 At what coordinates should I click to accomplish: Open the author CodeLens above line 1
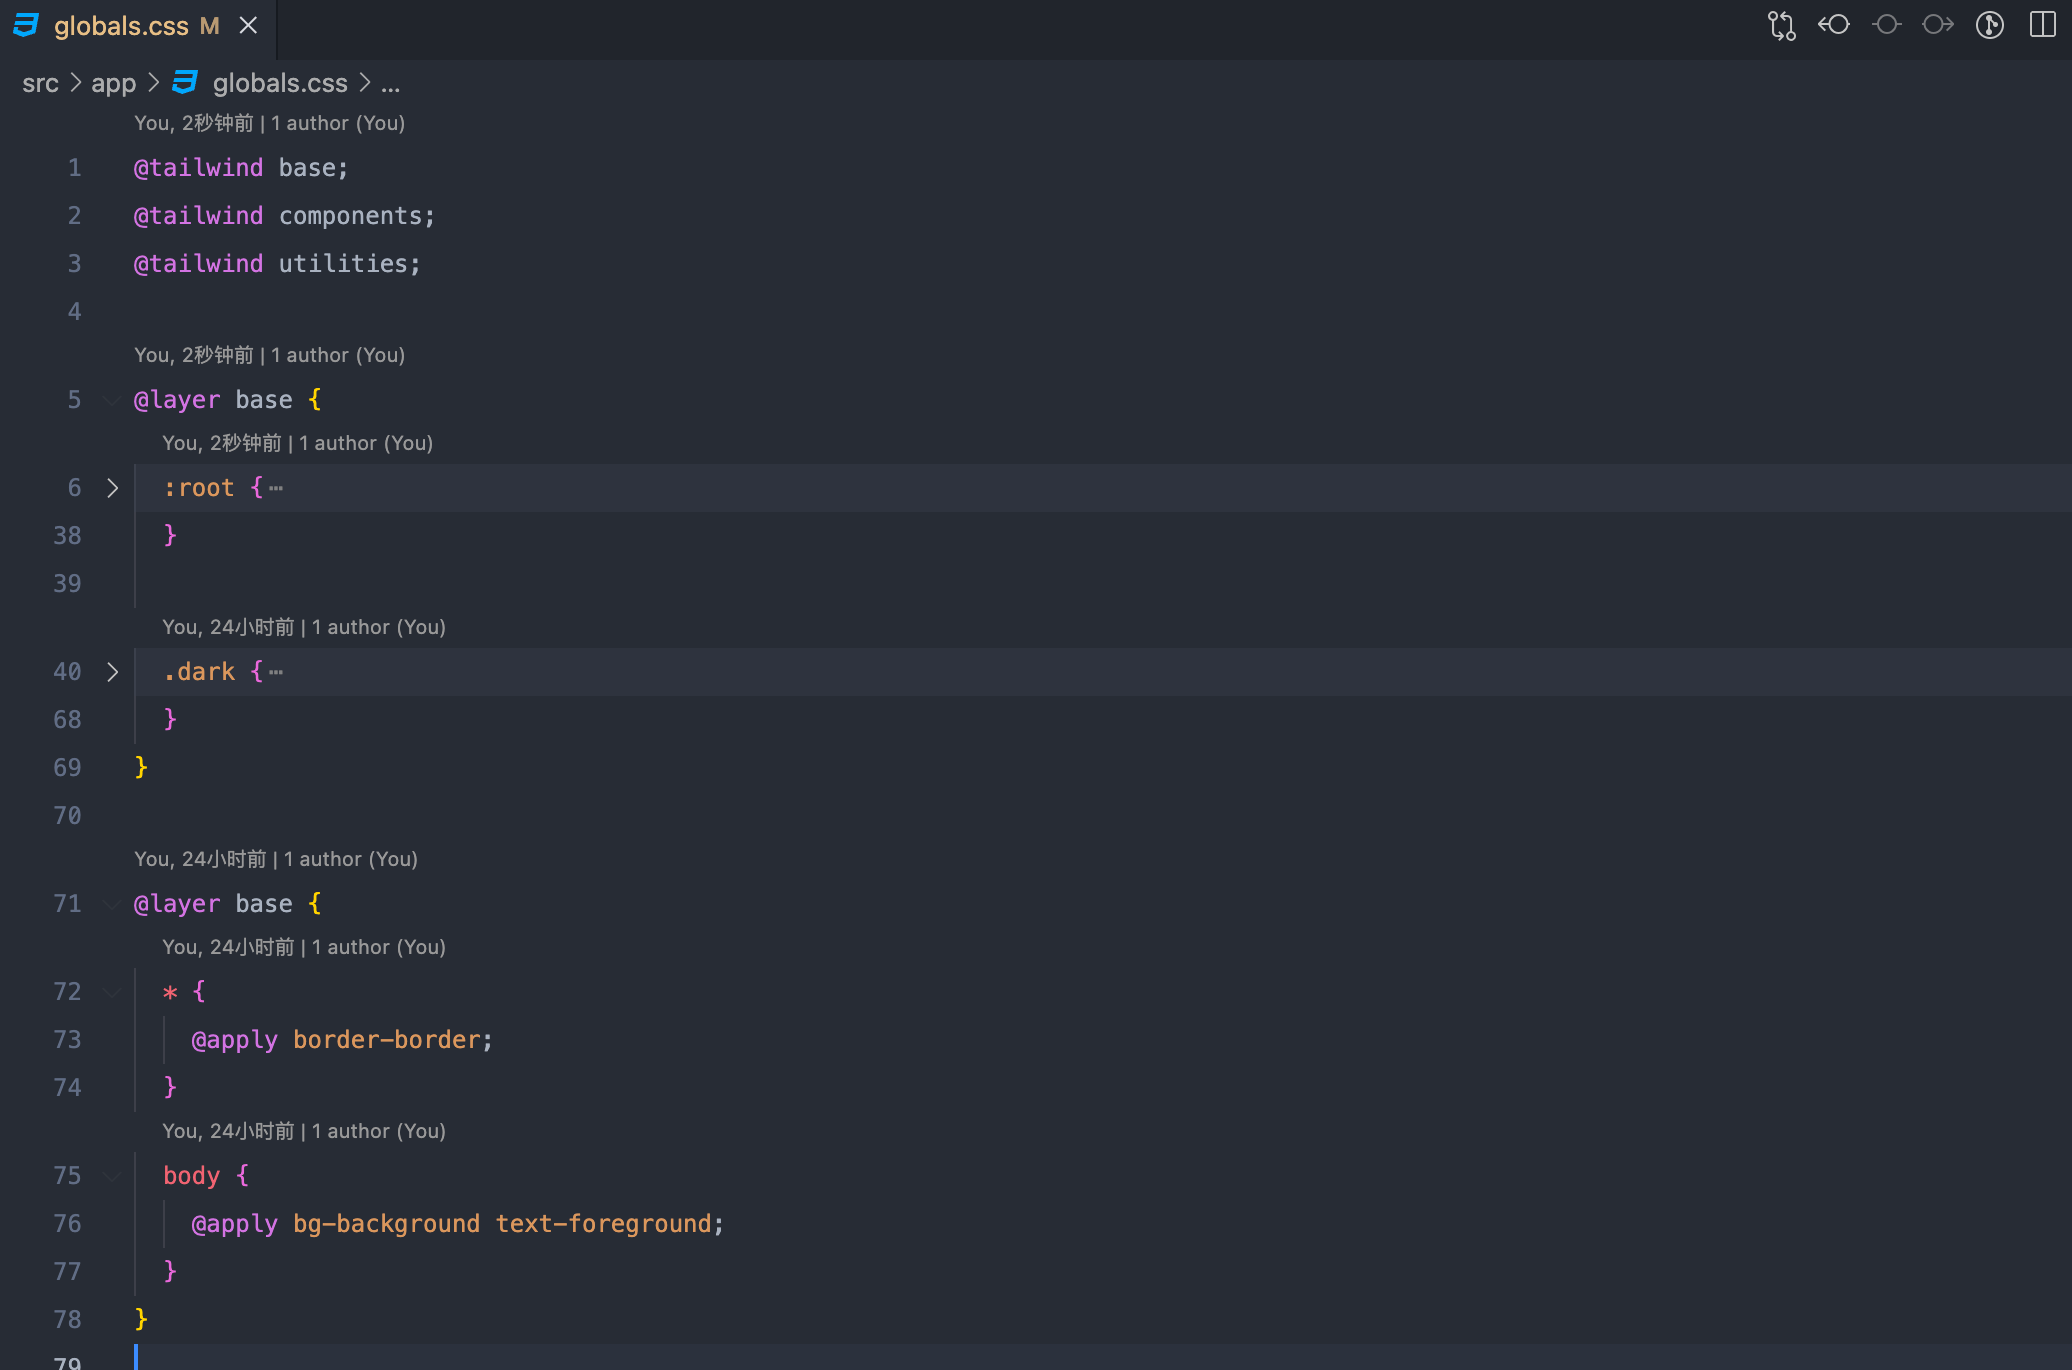coord(270,123)
